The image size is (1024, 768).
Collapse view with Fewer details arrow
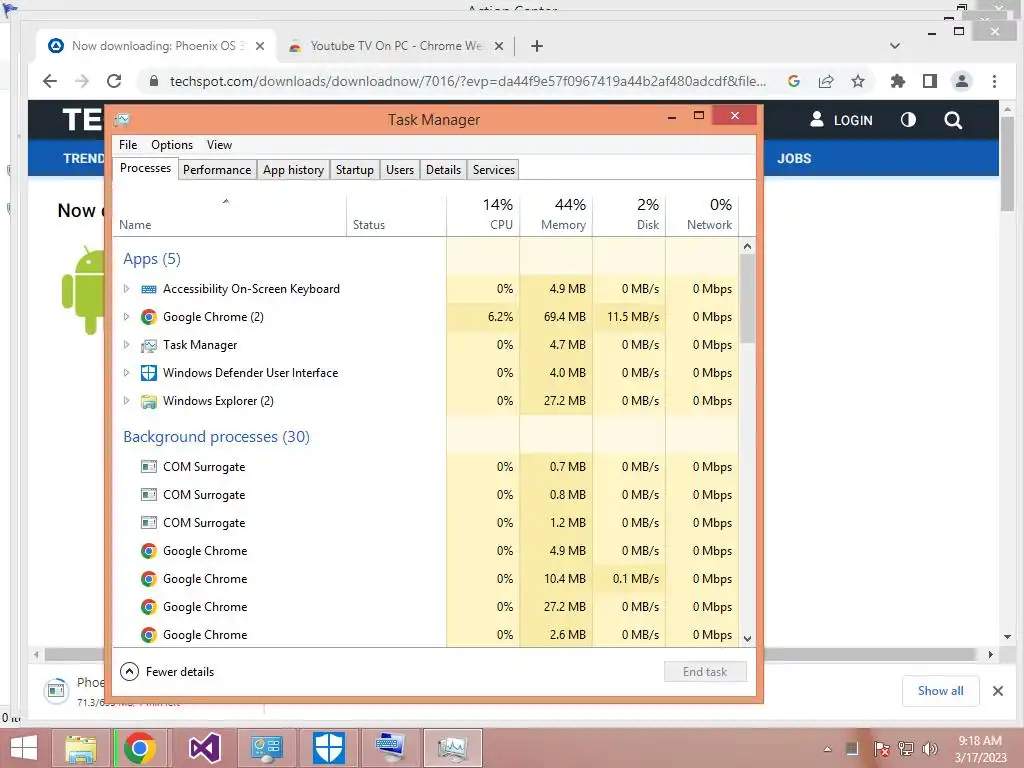pyautogui.click(x=129, y=671)
